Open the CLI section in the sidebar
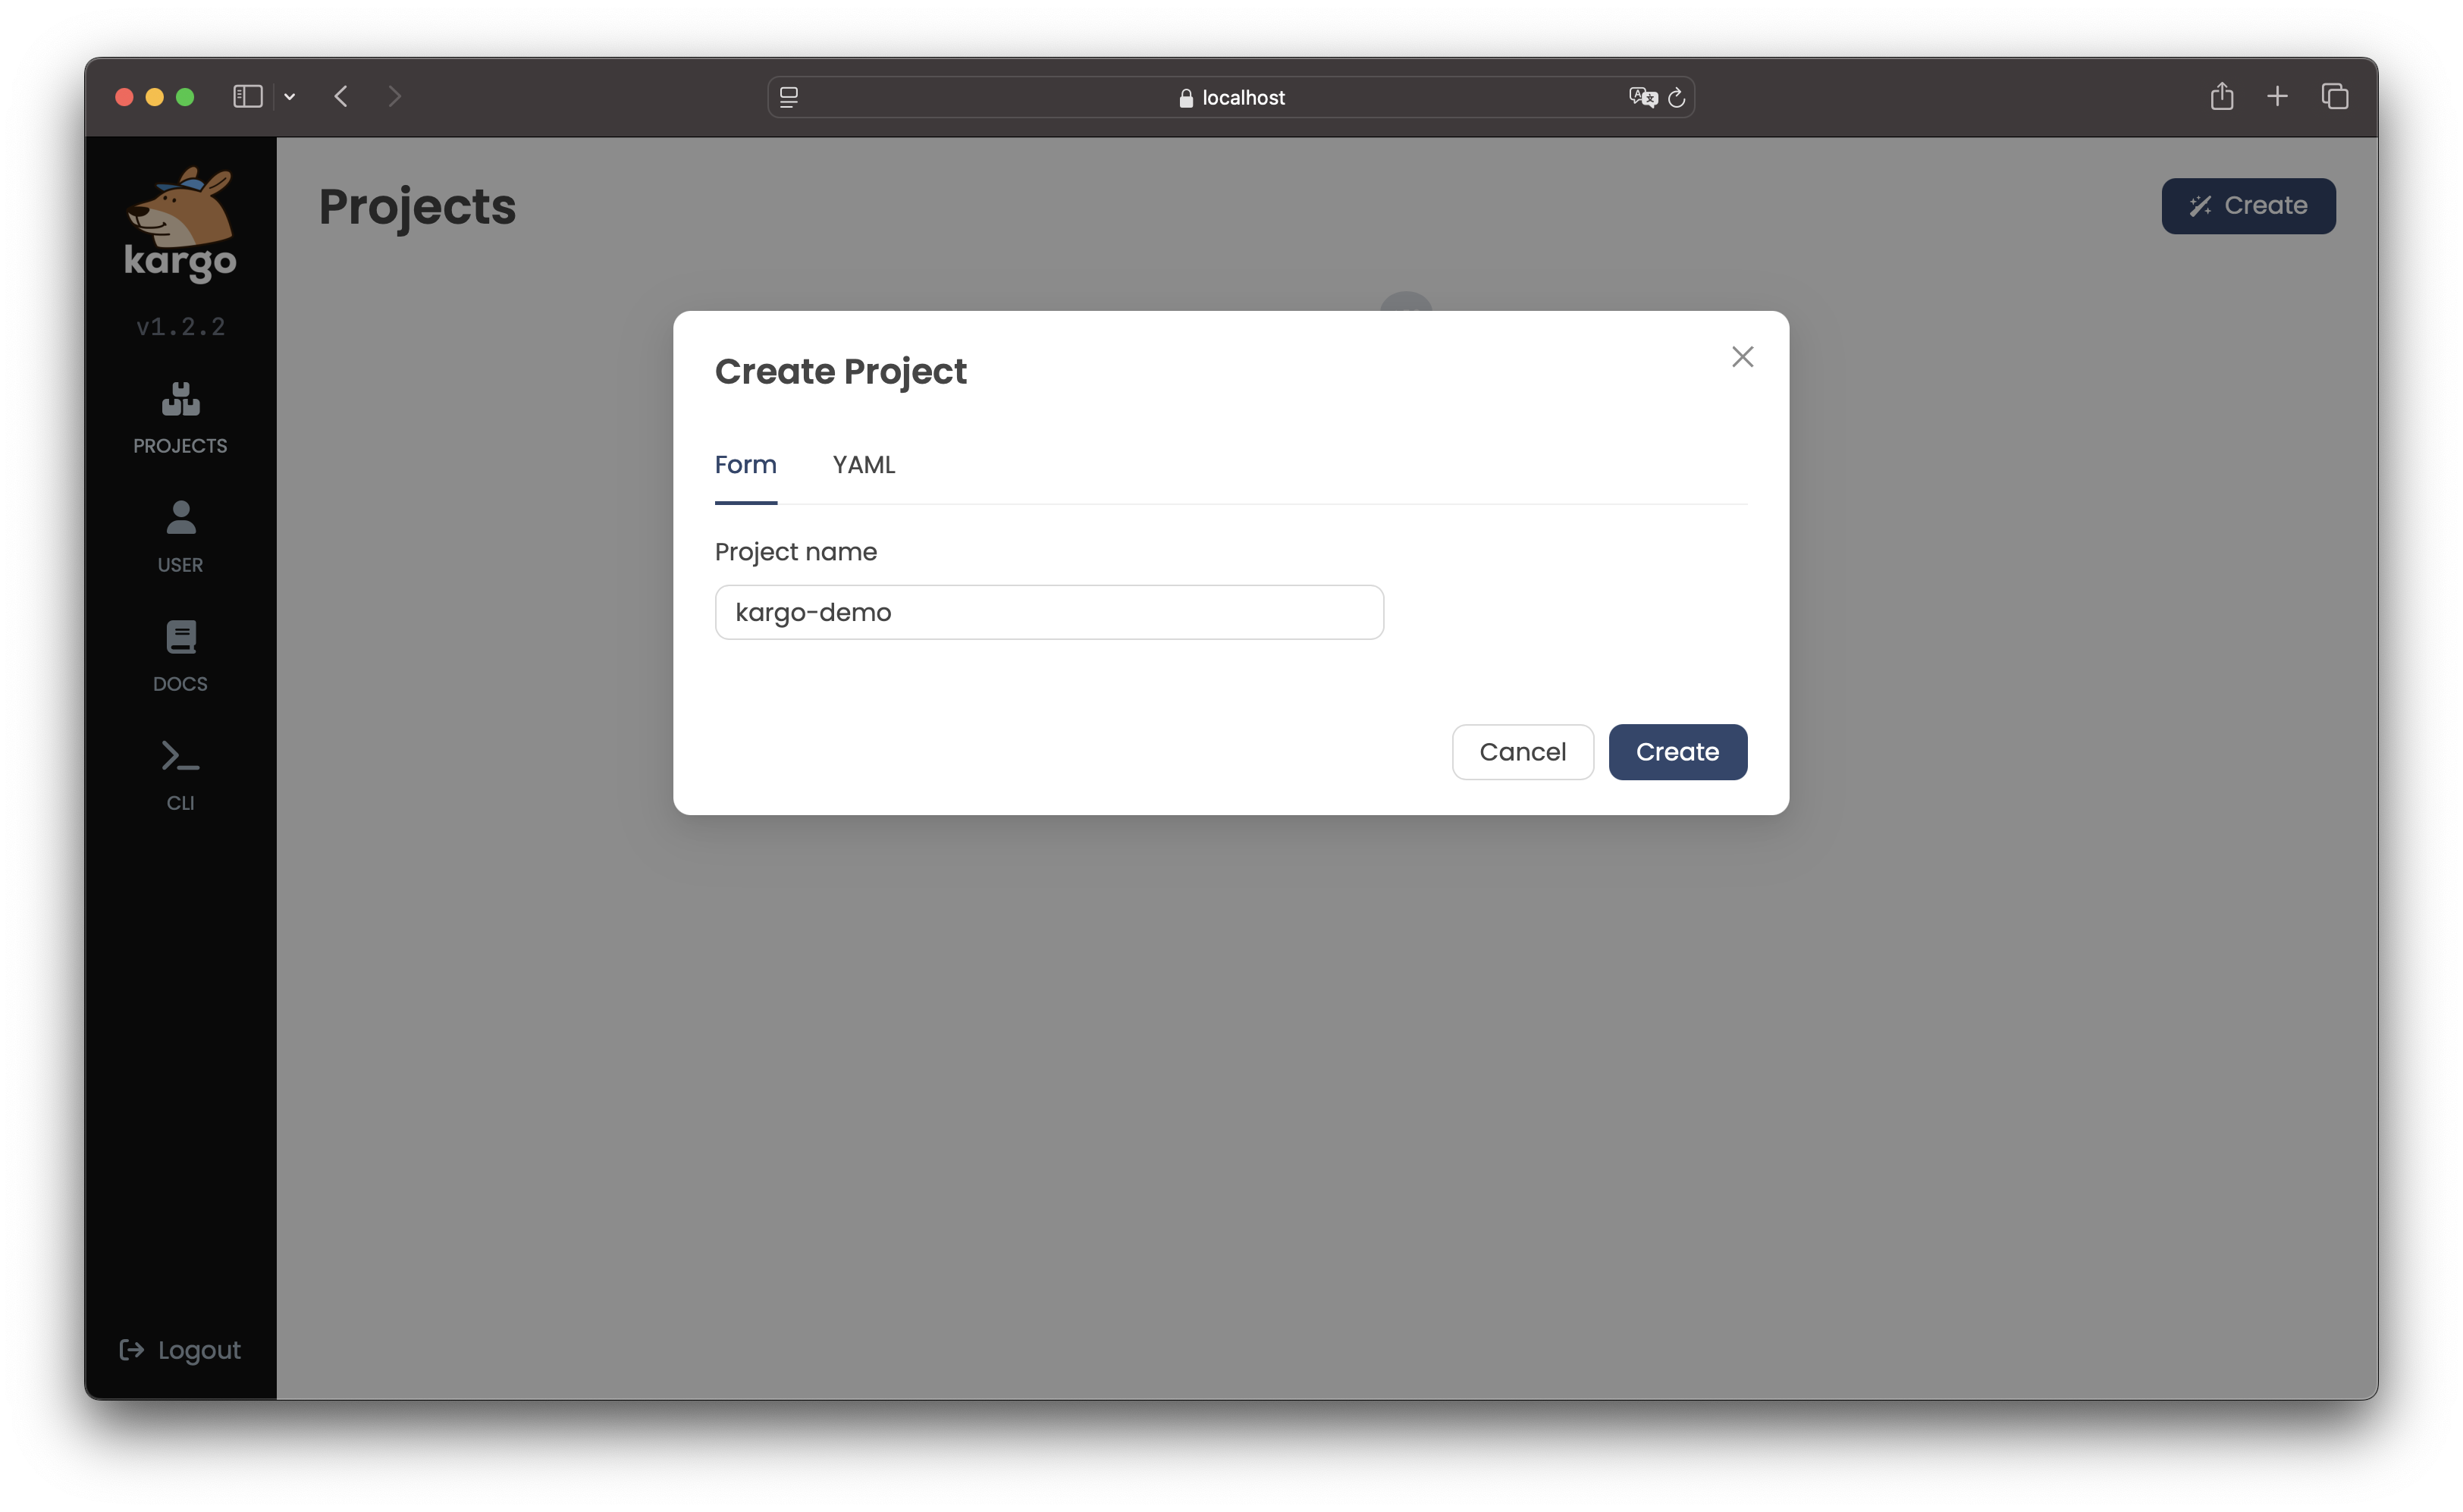The width and height of the screenshot is (2463, 1512). 179,772
